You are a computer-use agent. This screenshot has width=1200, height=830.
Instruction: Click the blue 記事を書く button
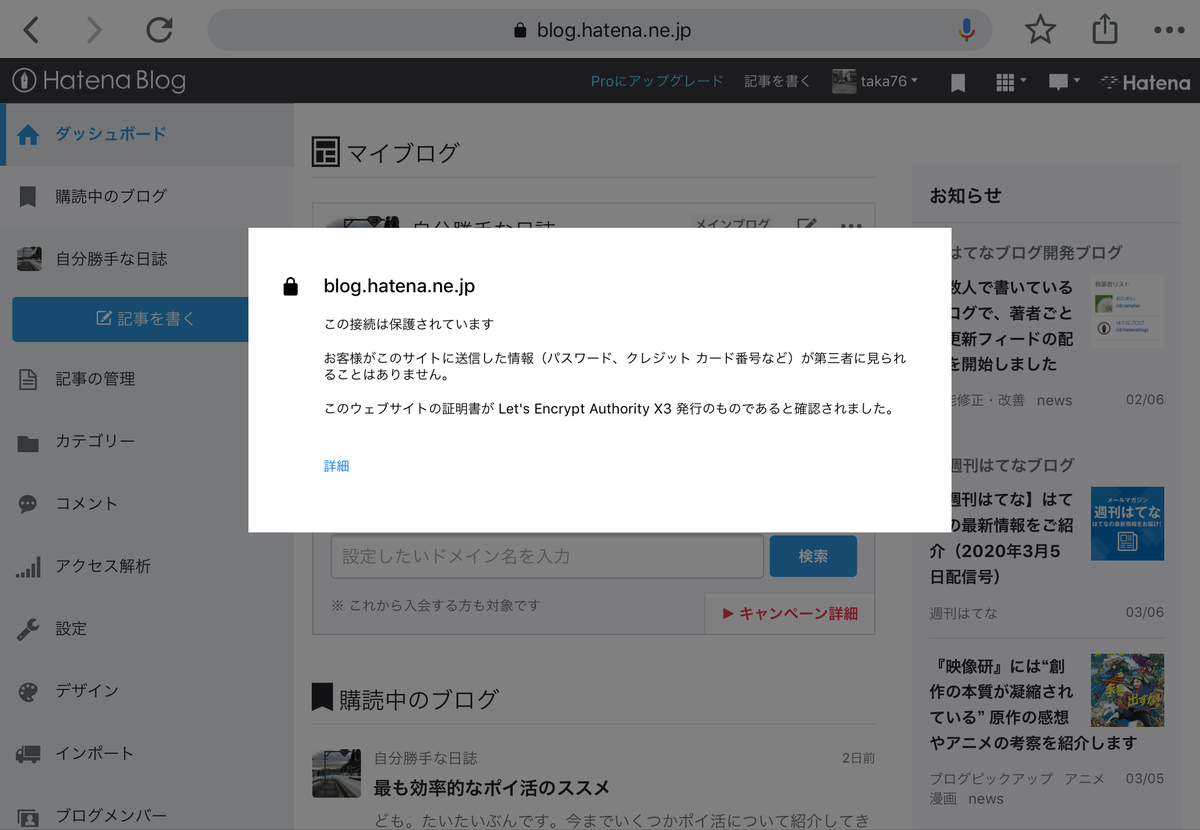130,319
